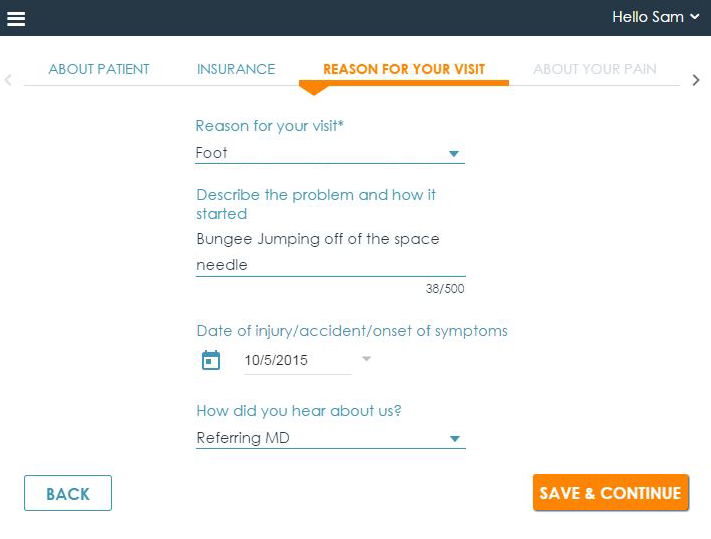
Task: Expand the 'Foot' reason for visit dropdown
Action: (453, 154)
